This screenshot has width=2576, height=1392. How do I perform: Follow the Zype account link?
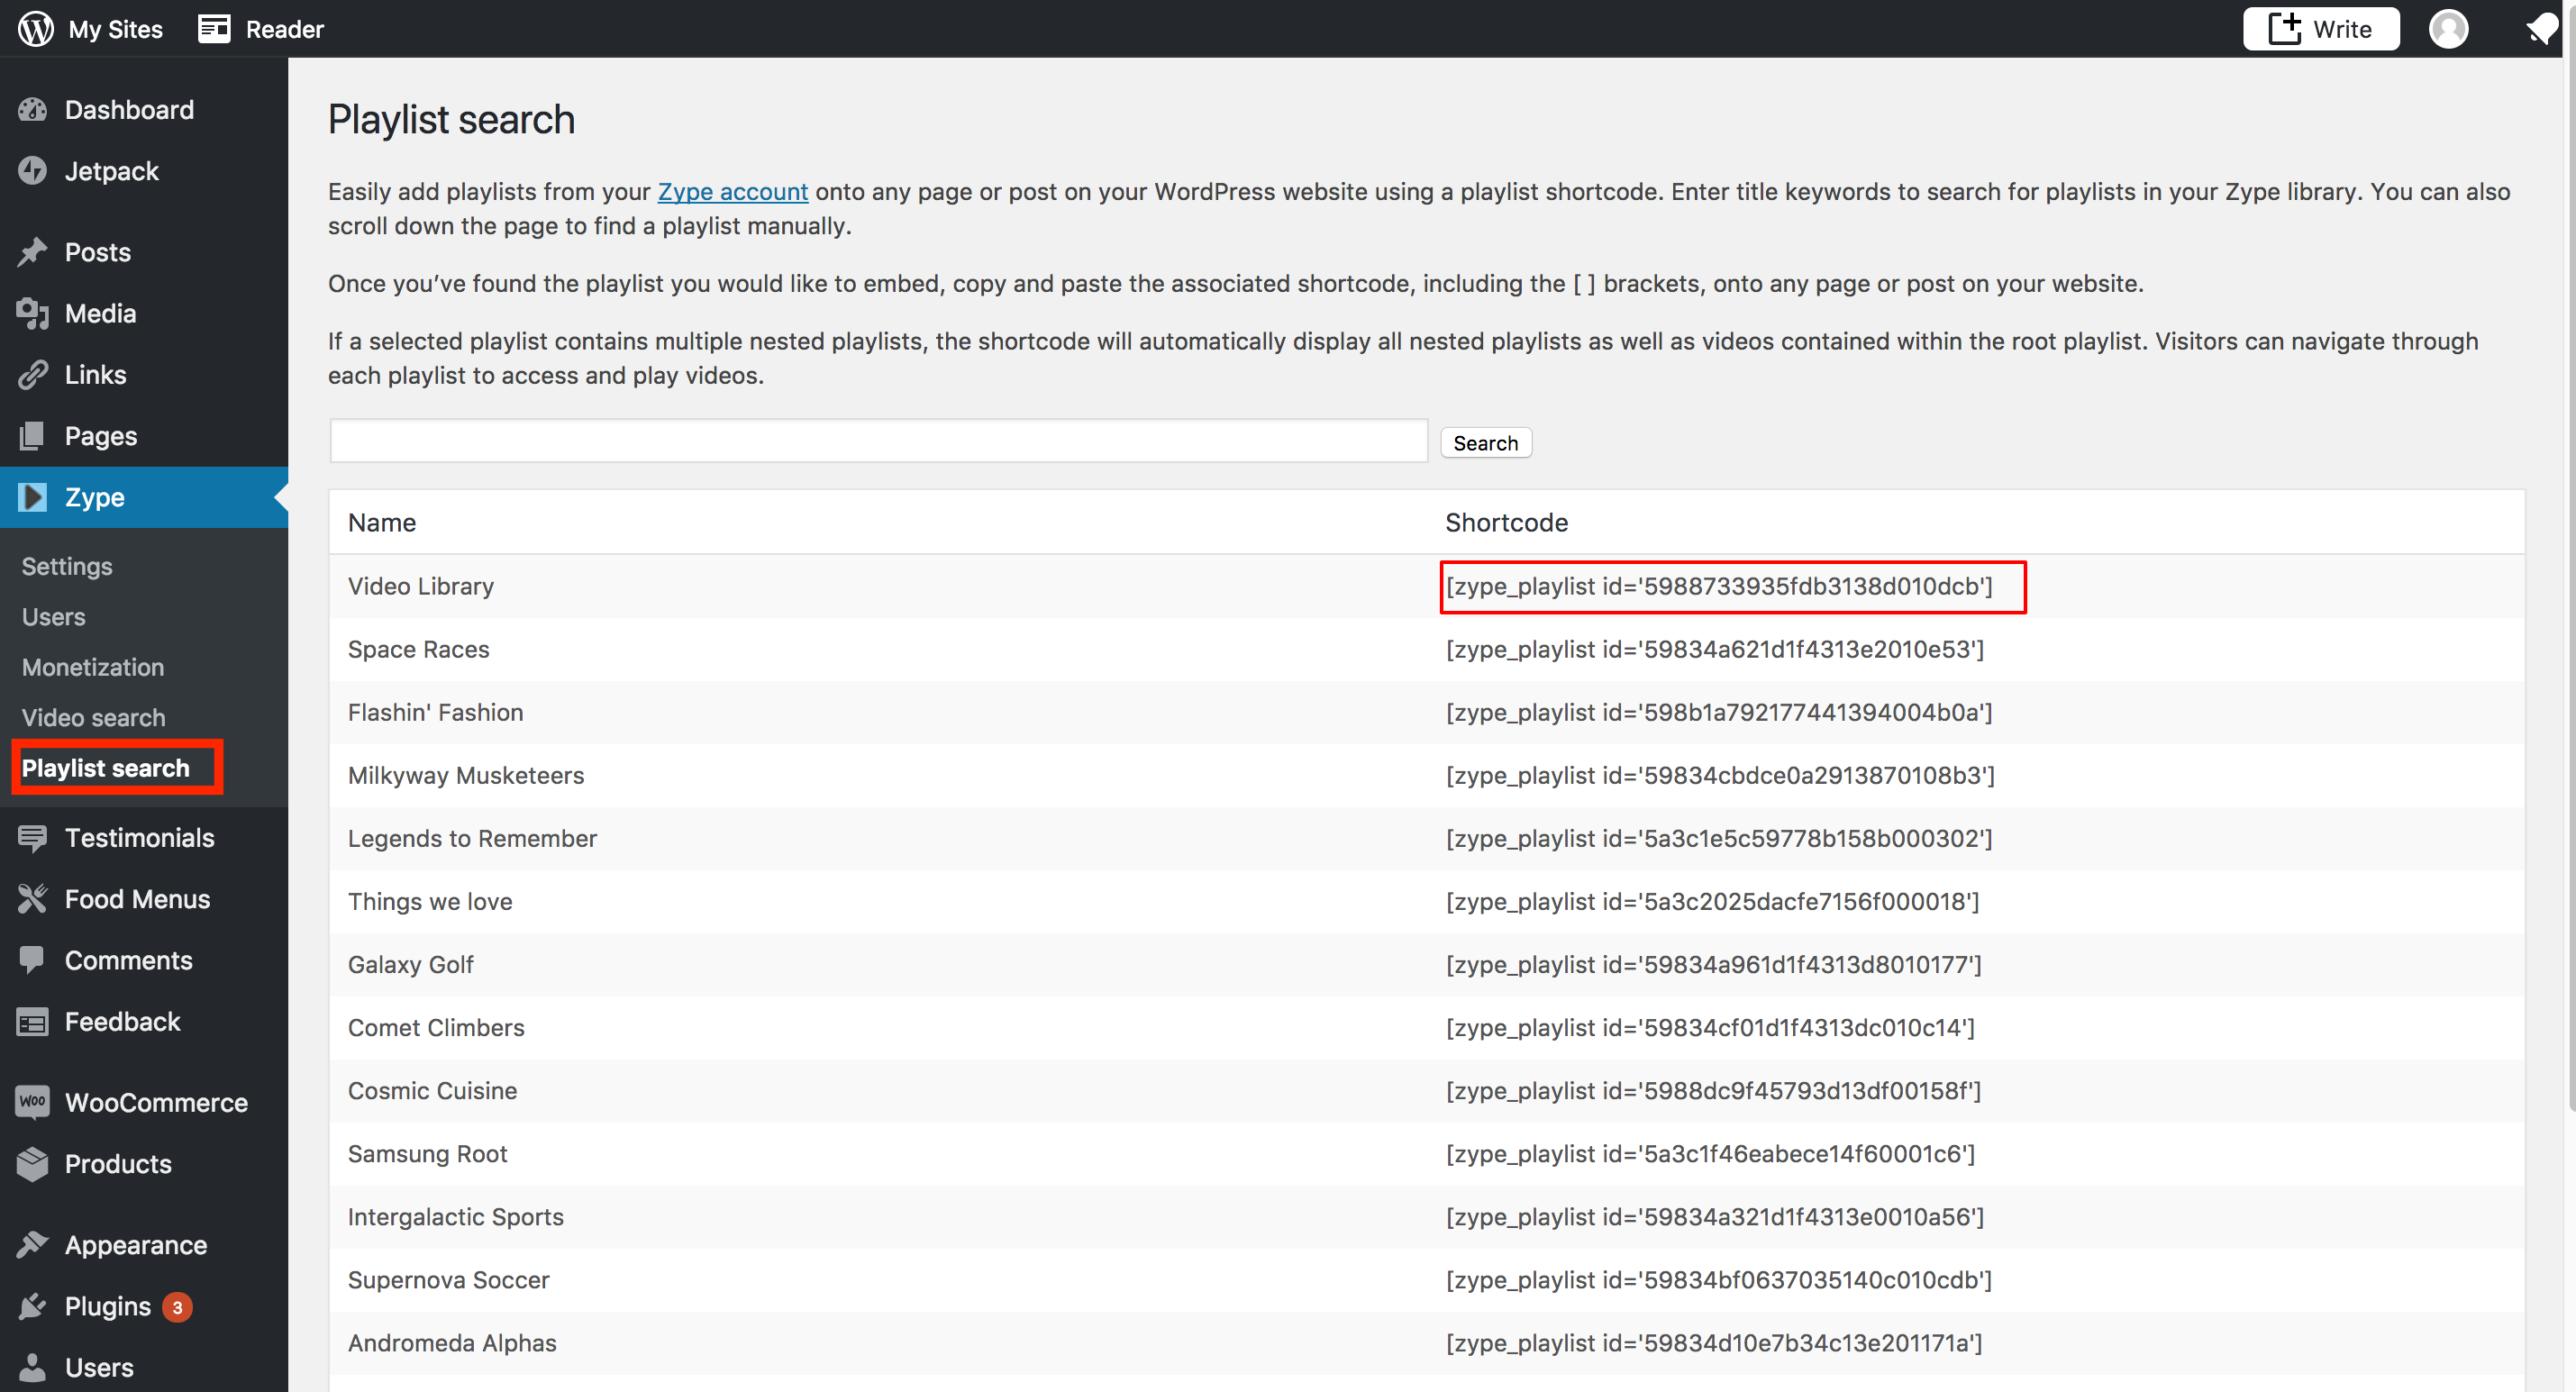point(732,191)
